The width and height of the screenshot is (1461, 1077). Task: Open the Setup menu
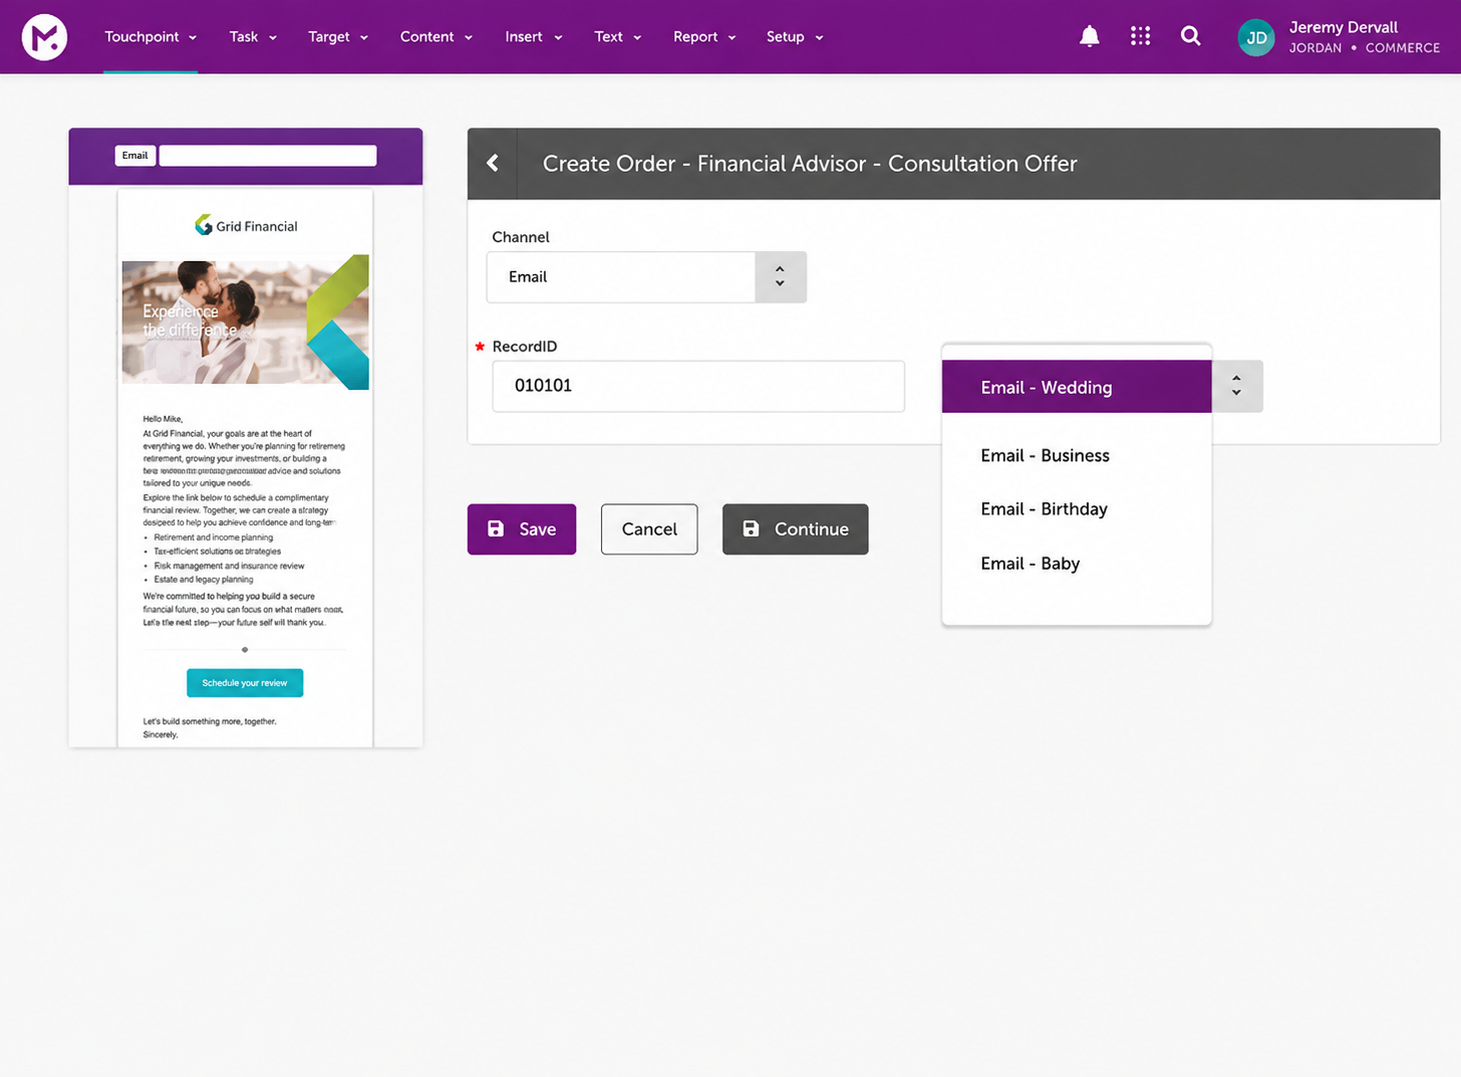pyautogui.click(x=794, y=37)
